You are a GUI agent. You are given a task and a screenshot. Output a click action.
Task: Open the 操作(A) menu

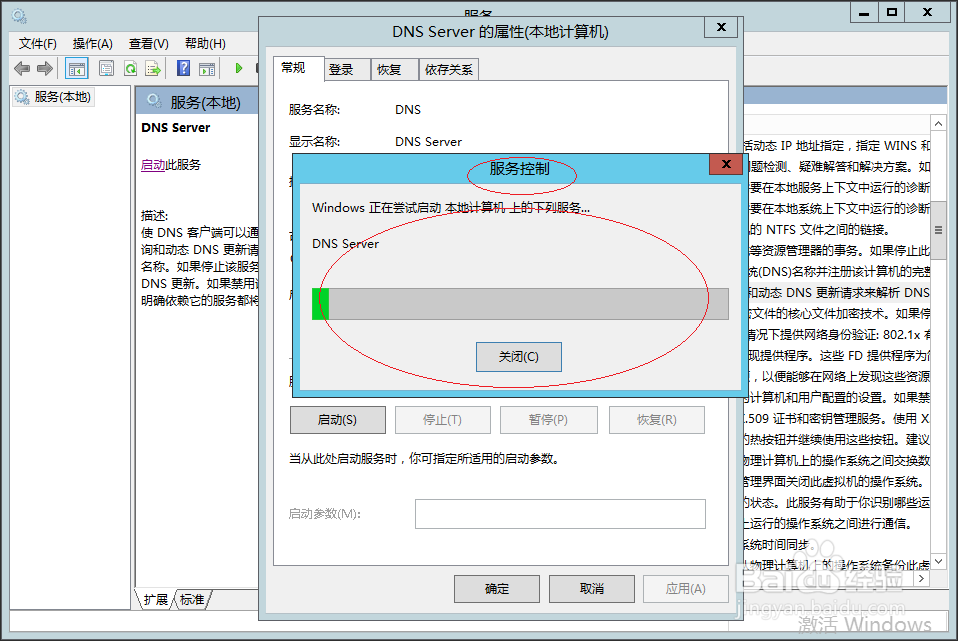tap(92, 43)
